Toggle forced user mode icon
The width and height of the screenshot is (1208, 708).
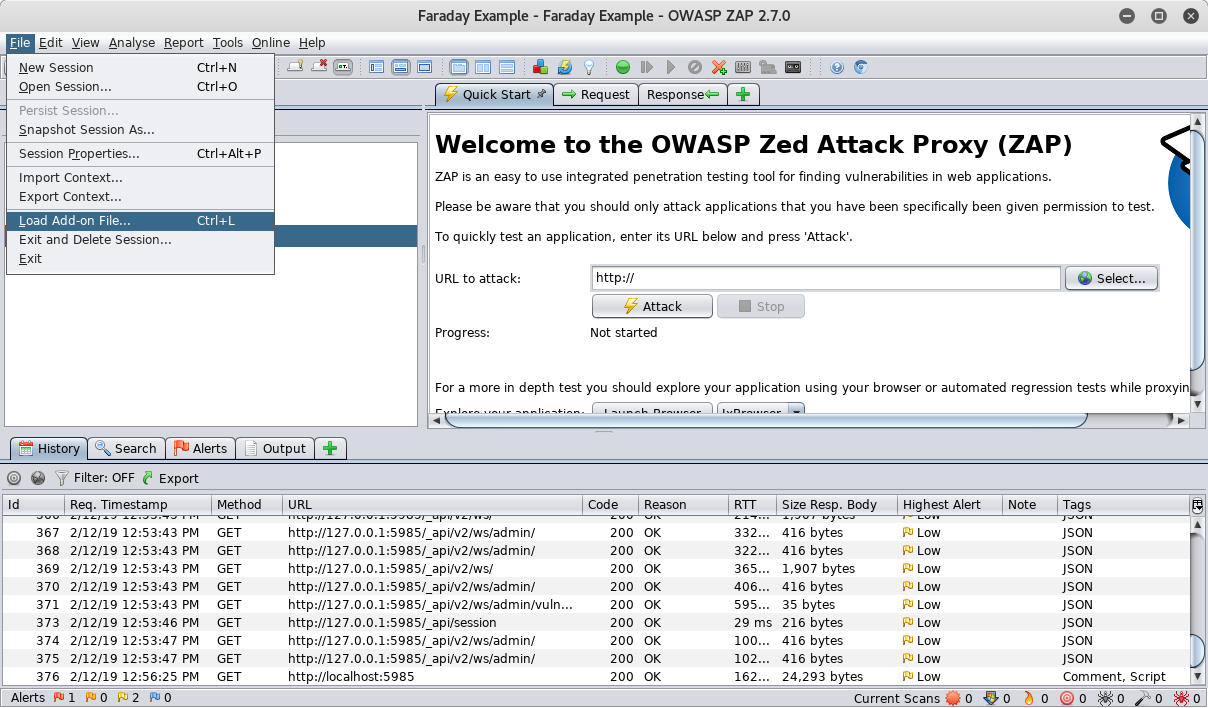pyautogui.click(x=768, y=67)
